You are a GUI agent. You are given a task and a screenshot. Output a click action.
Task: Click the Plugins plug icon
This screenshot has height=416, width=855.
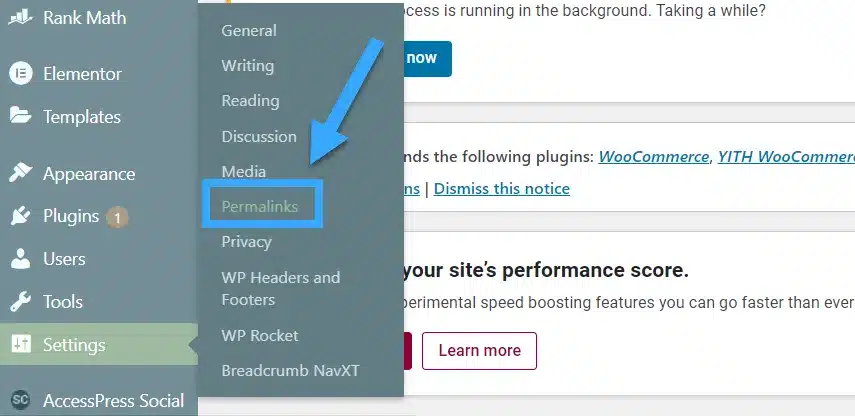pos(20,216)
